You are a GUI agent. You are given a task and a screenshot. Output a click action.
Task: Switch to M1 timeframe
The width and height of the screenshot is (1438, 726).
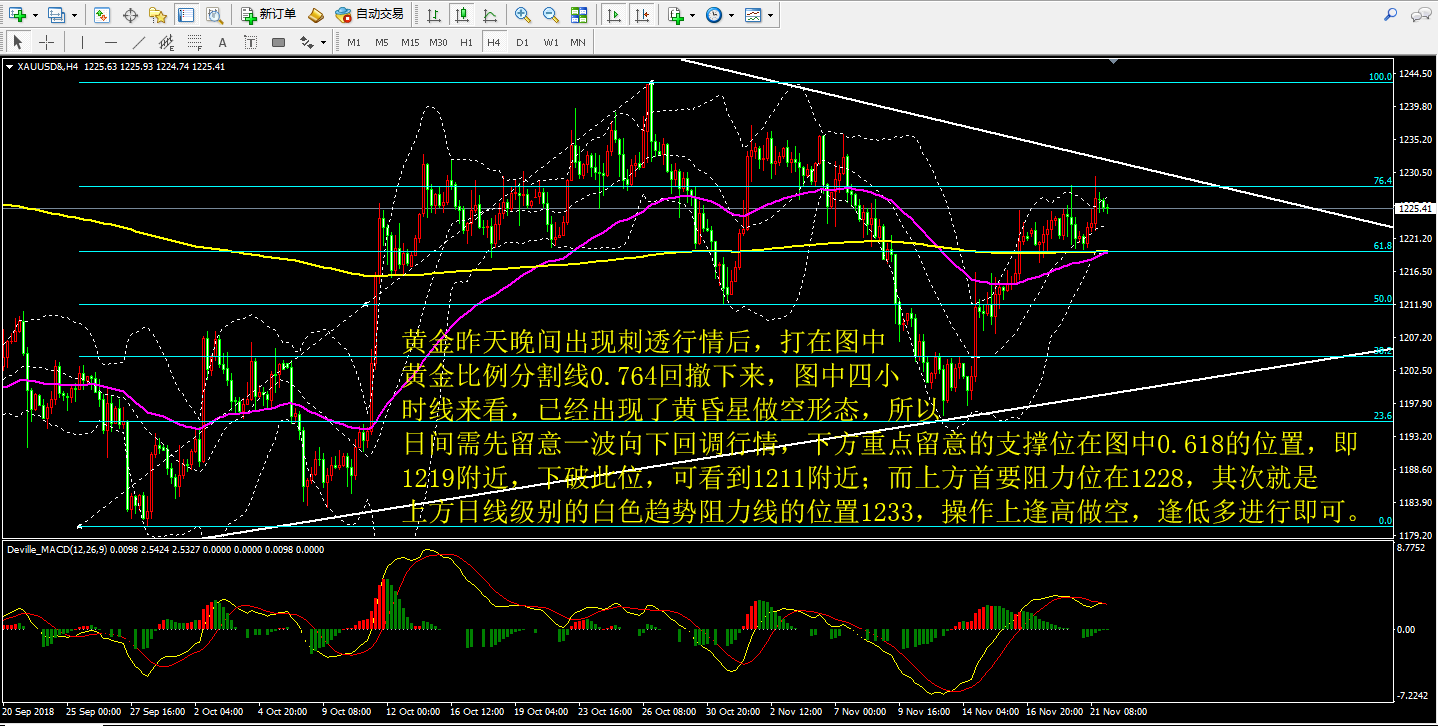click(x=354, y=42)
